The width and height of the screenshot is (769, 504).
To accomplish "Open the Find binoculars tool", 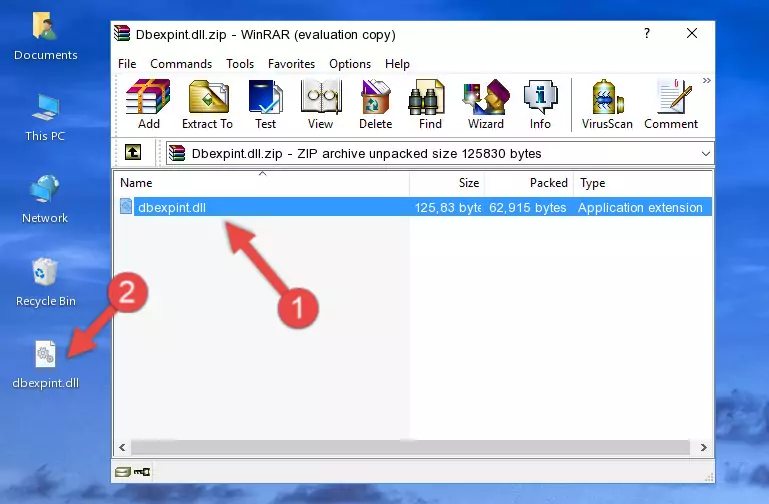I will point(430,104).
